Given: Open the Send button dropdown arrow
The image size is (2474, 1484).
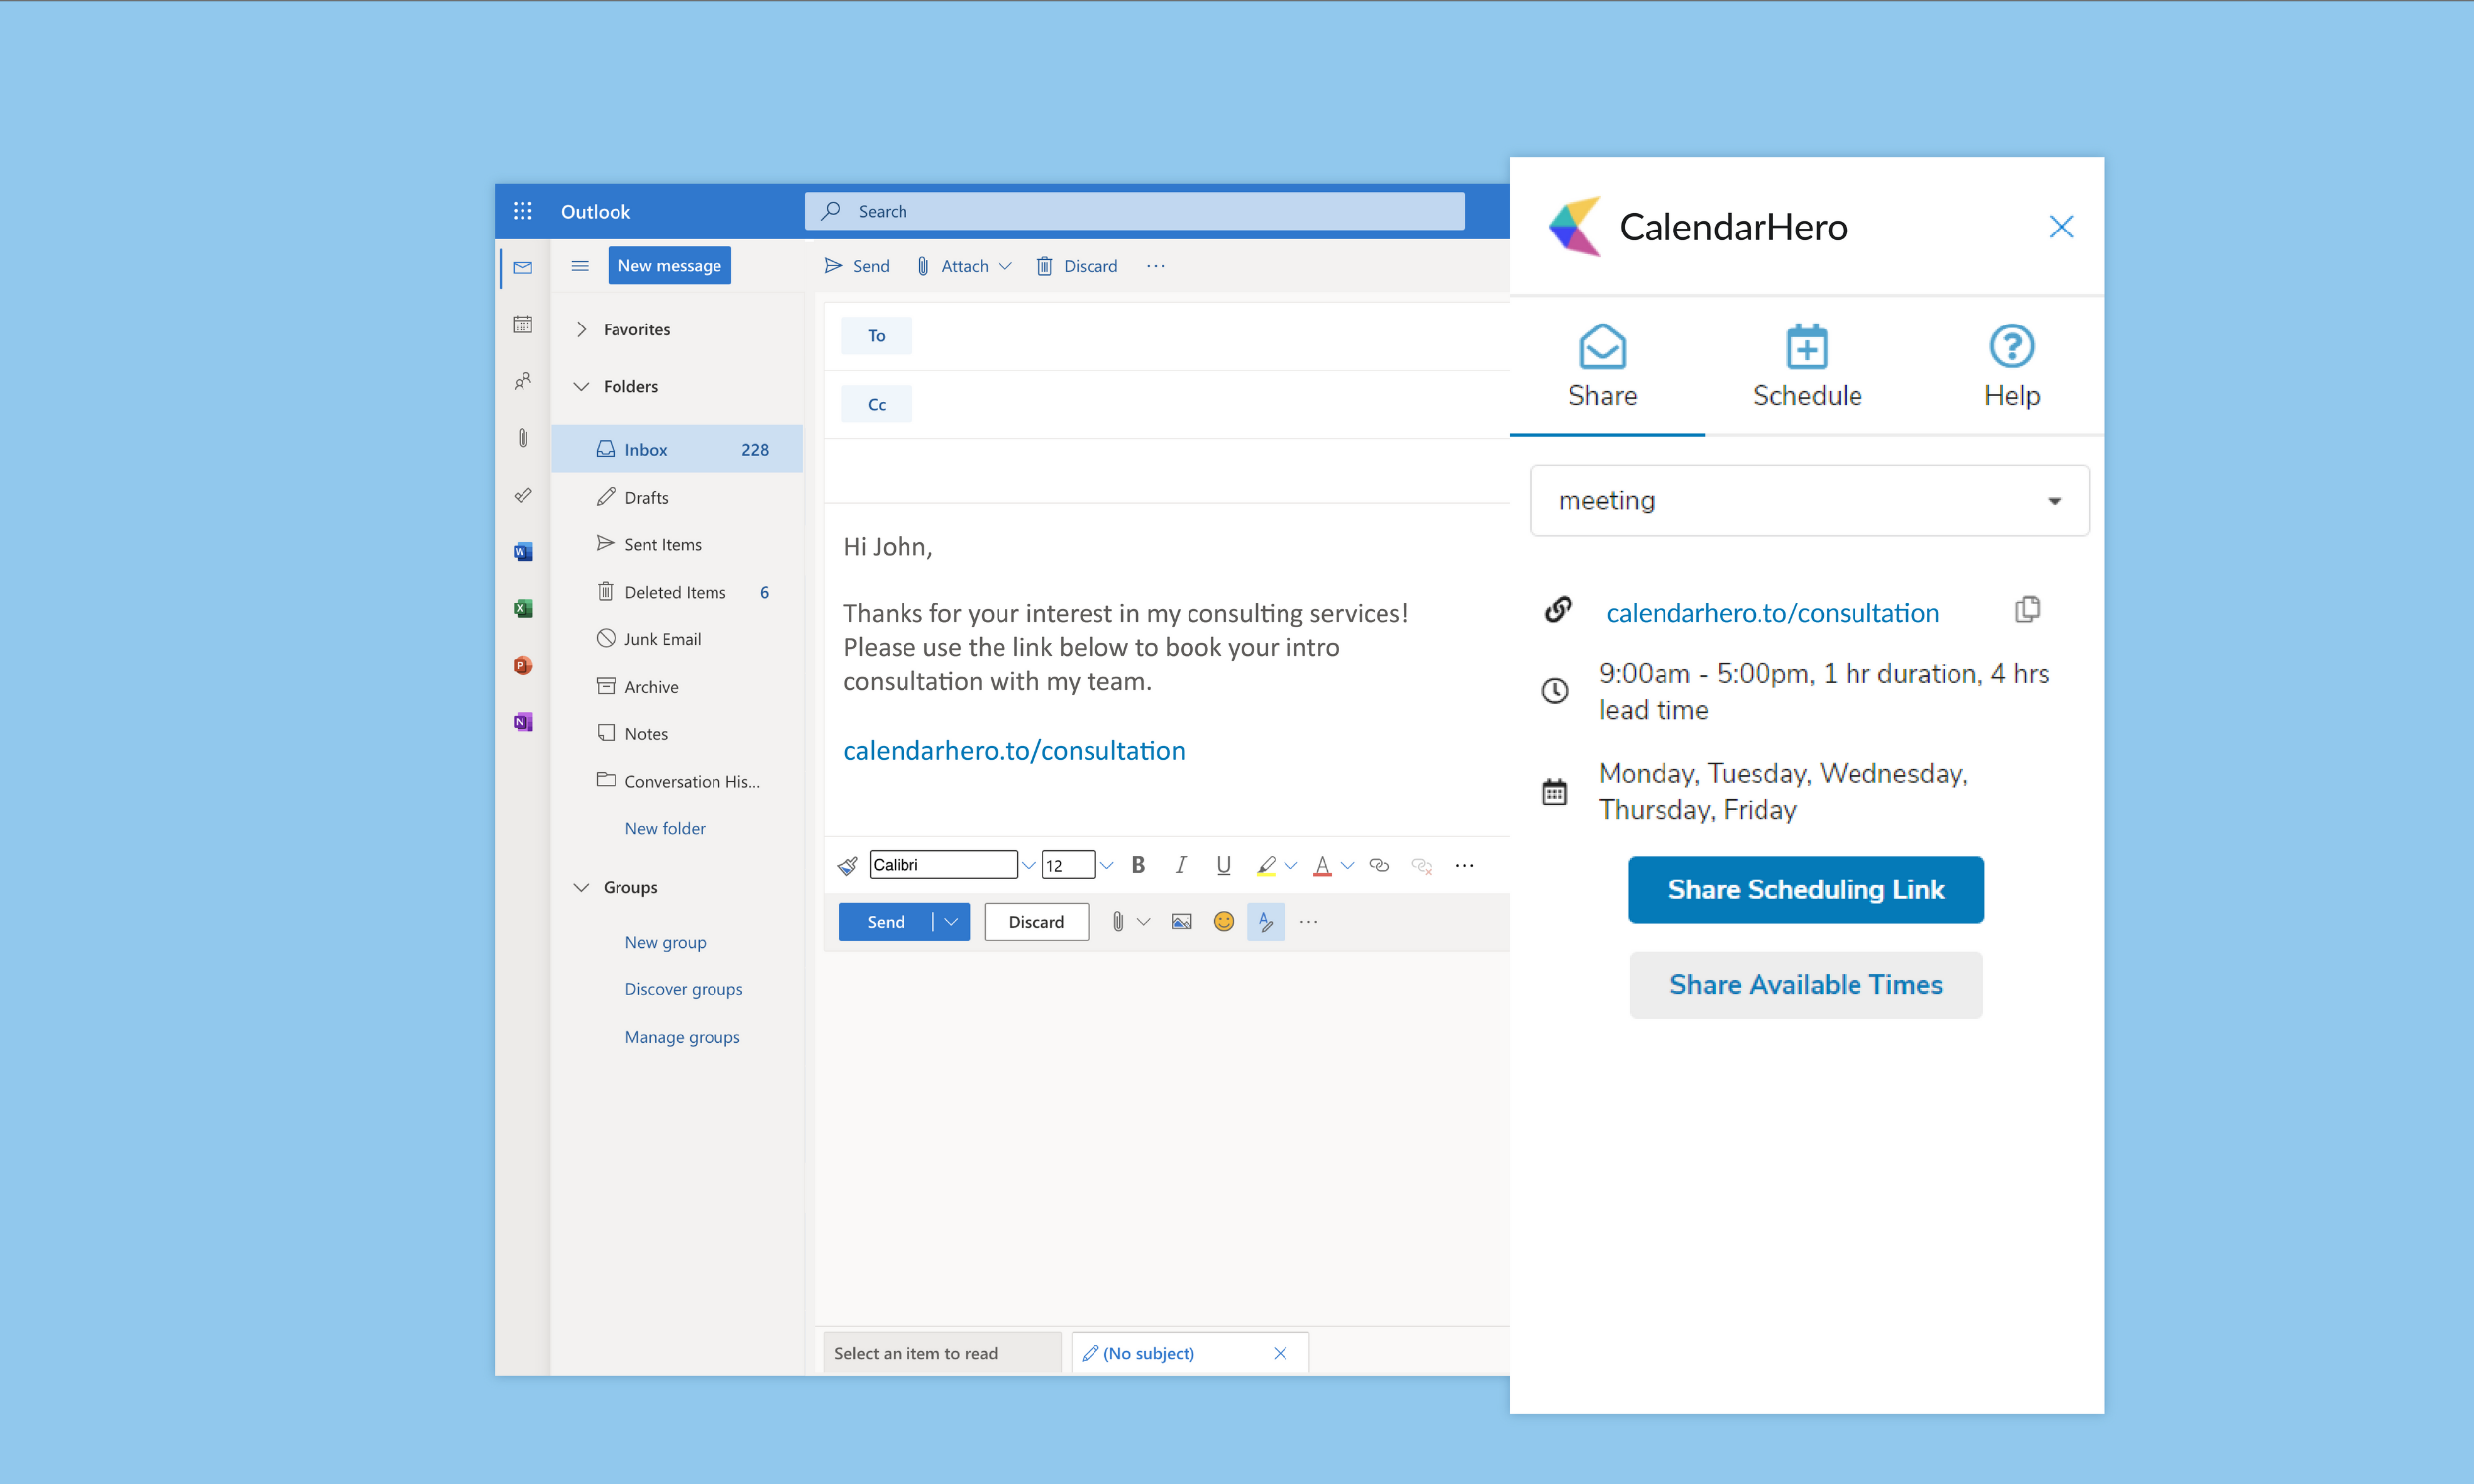Looking at the screenshot, I should tap(951, 922).
